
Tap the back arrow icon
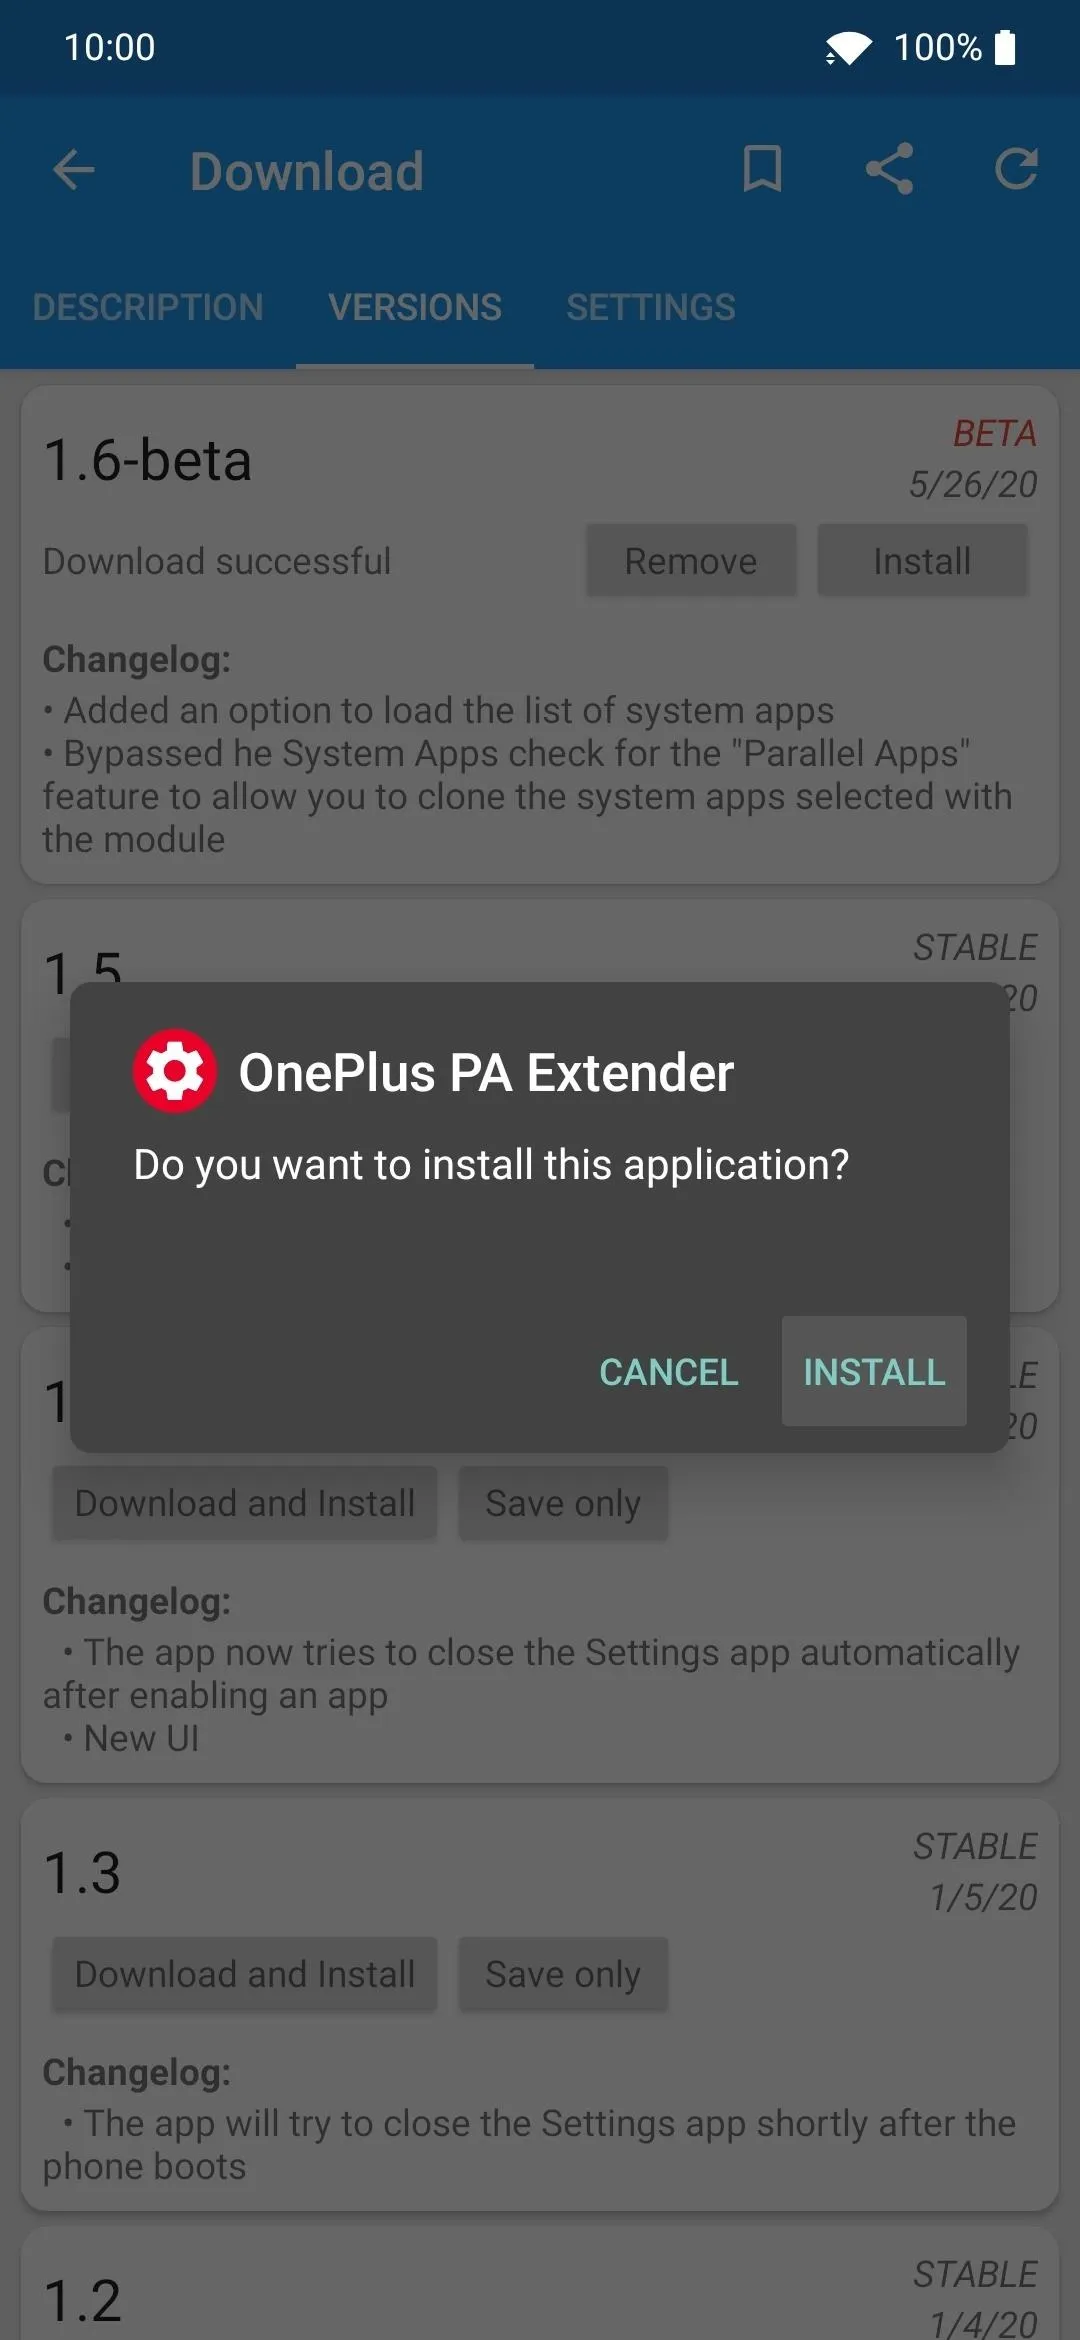pyautogui.click(x=74, y=170)
